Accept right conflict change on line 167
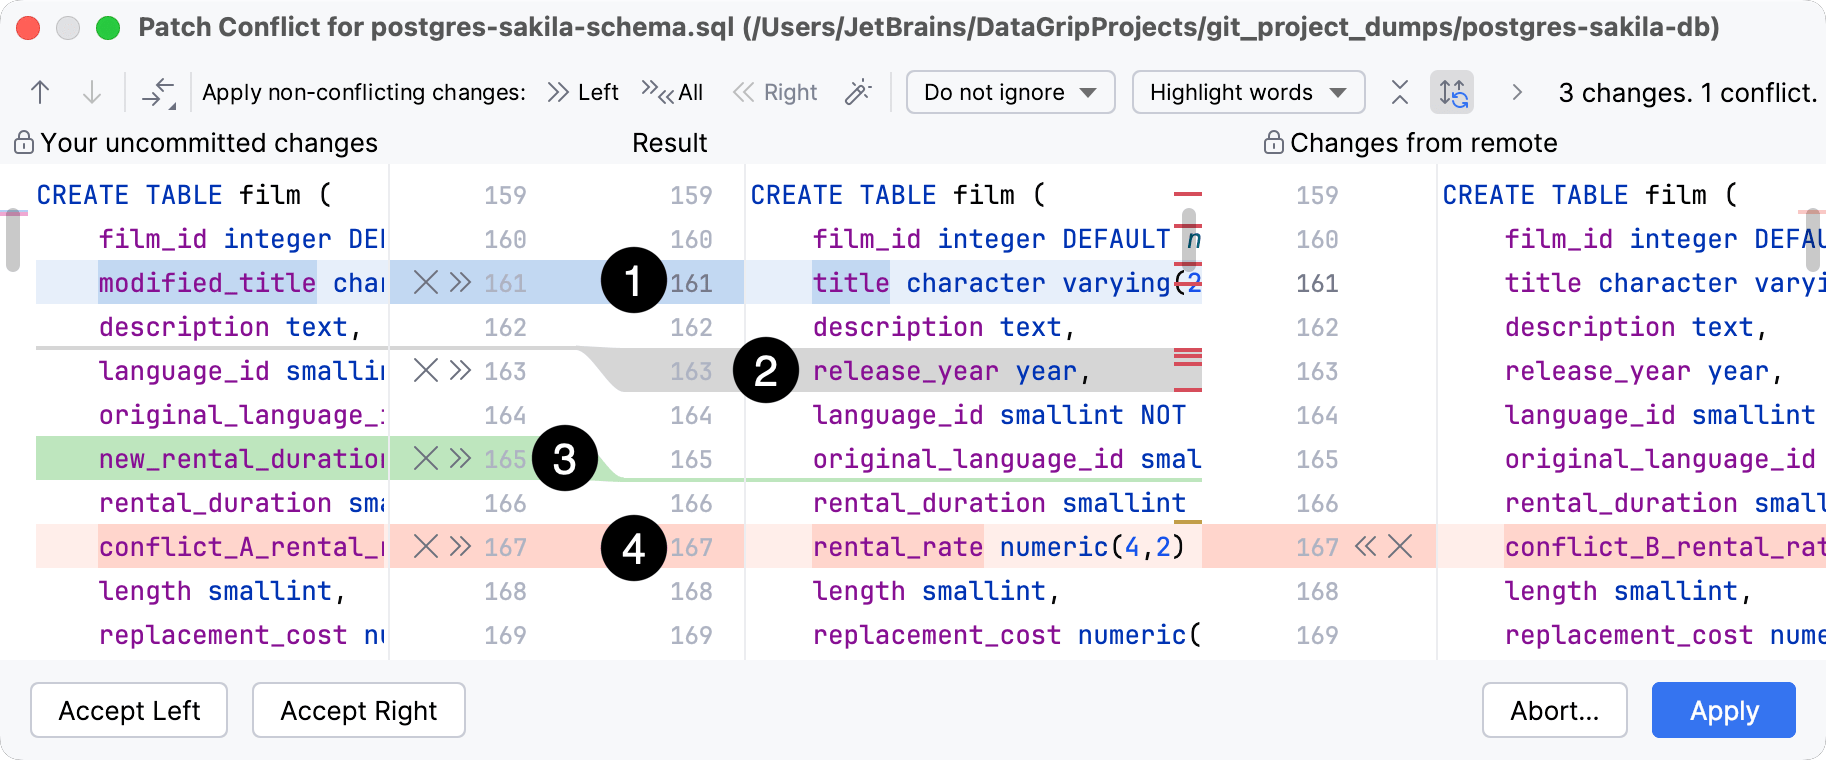Viewport: 1826px width, 760px height. pos(1365,547)
